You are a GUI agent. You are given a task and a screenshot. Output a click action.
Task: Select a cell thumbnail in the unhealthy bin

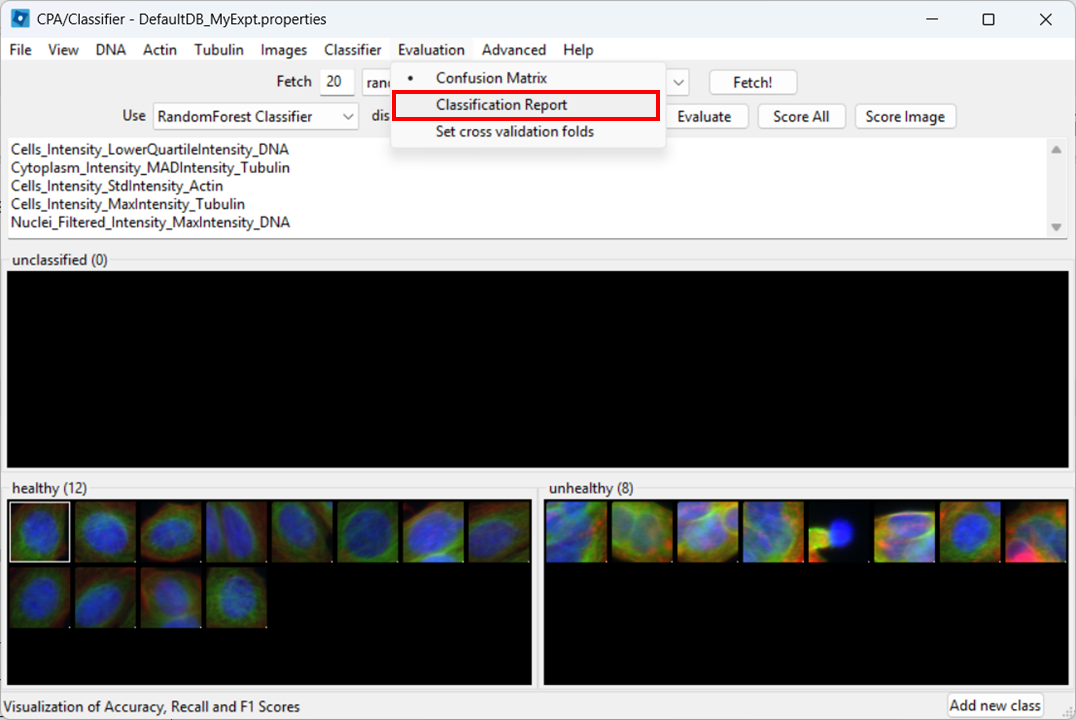576,532
